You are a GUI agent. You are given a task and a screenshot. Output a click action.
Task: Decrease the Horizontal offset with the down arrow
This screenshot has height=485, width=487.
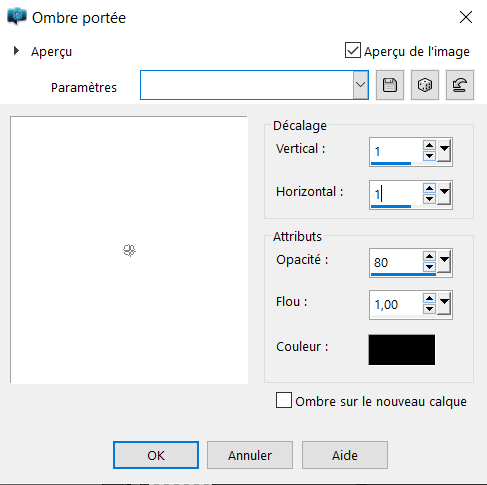coord(429,199)
